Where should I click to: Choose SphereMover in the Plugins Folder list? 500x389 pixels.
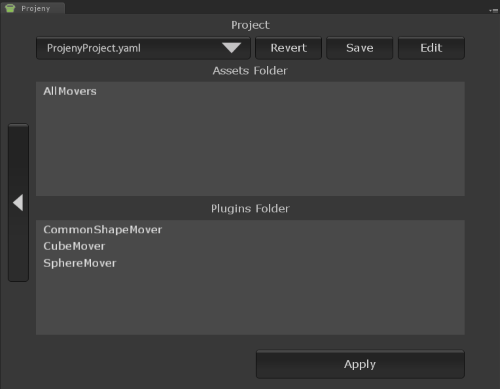[x=80, y=263]
